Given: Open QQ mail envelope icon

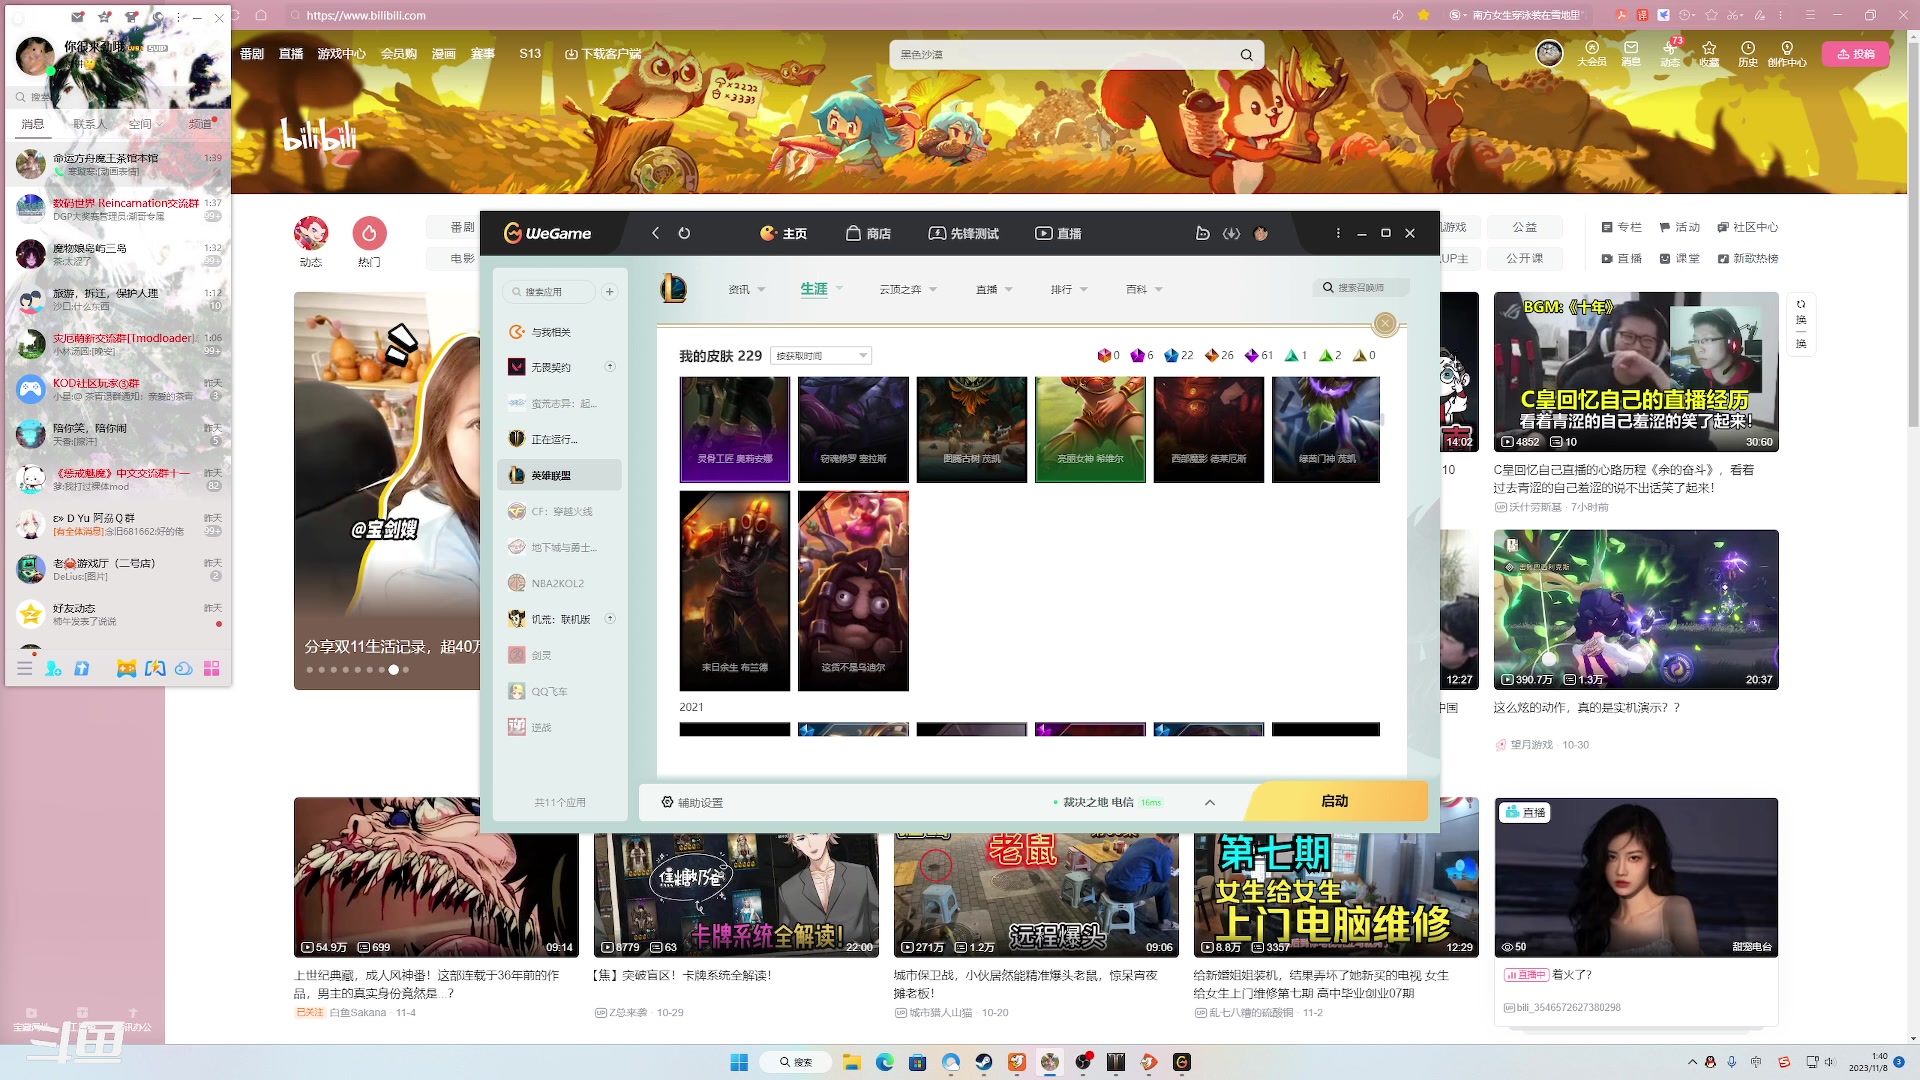Looking at the screenshot, I should tap(78, 16).
